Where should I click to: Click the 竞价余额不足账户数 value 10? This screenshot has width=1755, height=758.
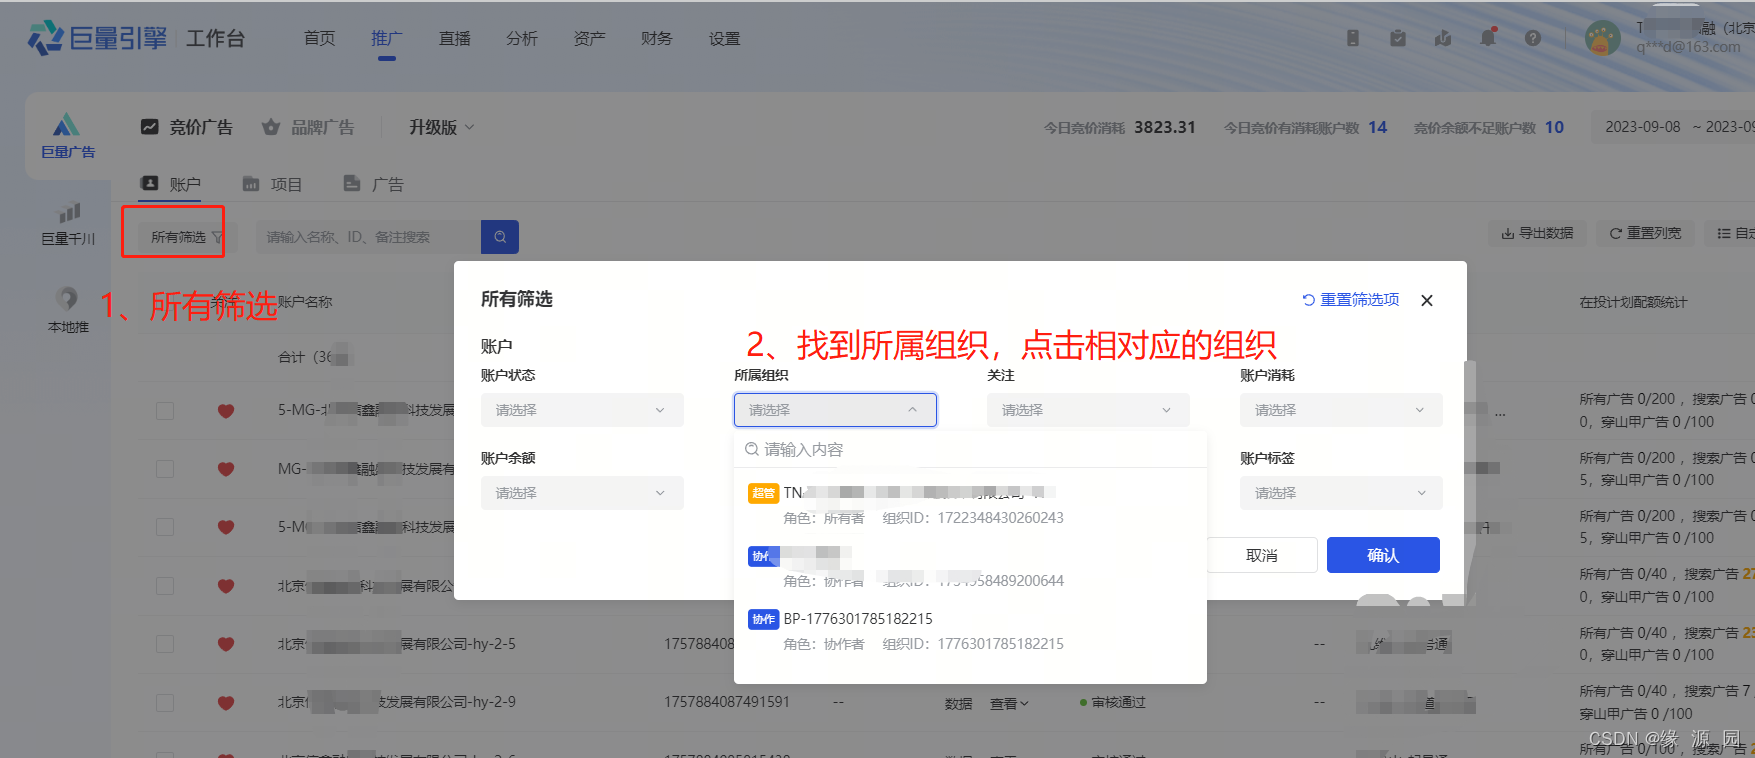point(1554,127)
